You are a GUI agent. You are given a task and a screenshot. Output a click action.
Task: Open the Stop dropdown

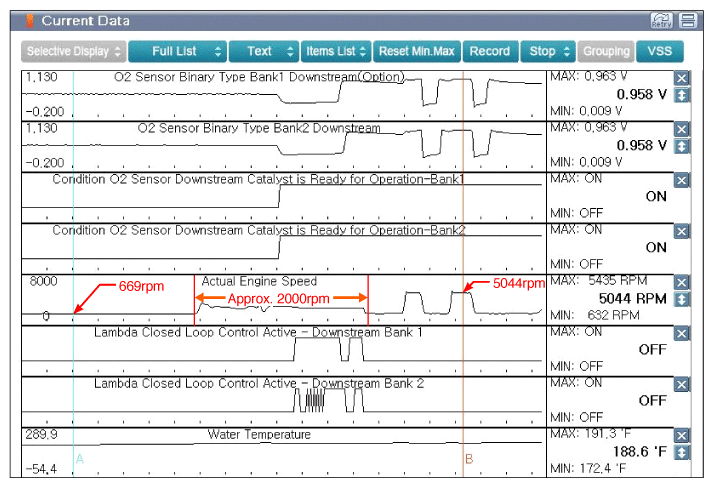point(549,51)
